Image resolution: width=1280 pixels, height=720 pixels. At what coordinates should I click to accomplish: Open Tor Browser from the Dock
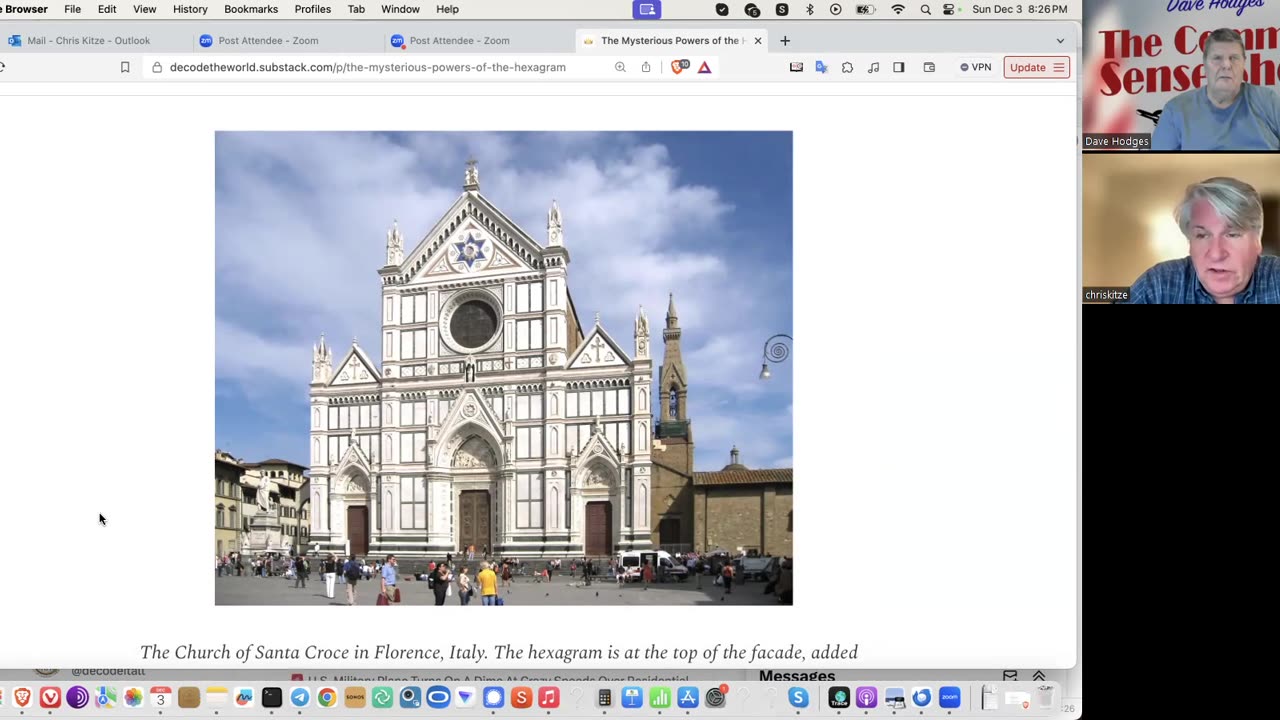tap(77, 698)
